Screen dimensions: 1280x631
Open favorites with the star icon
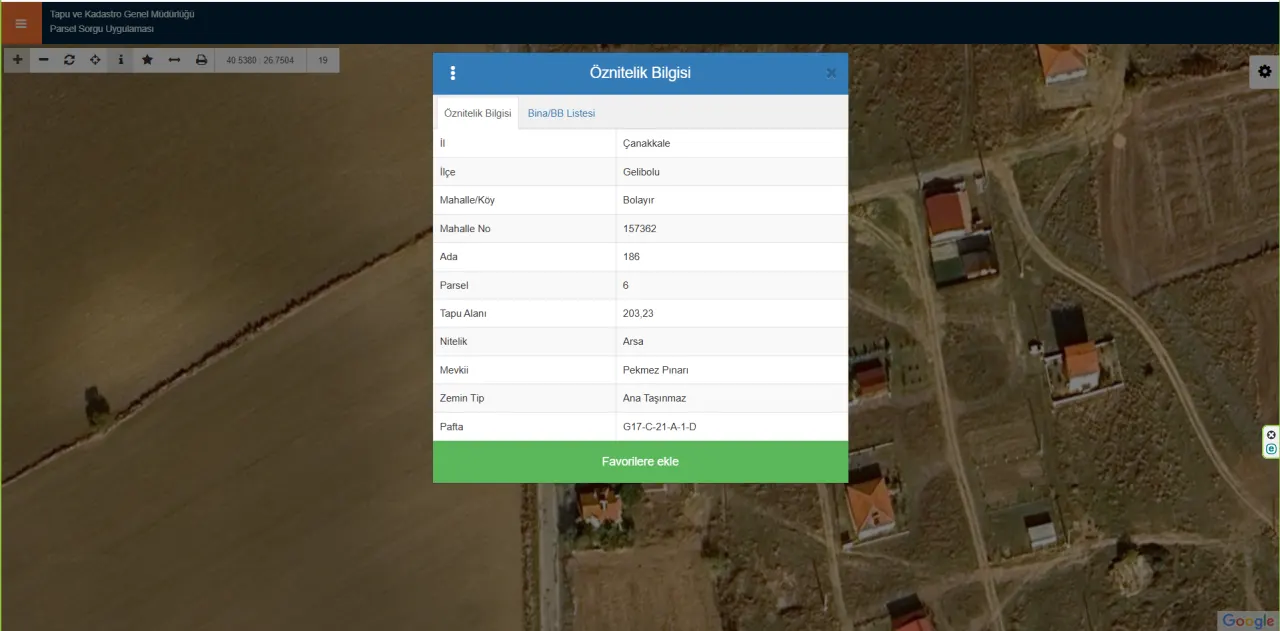(147, 60)
